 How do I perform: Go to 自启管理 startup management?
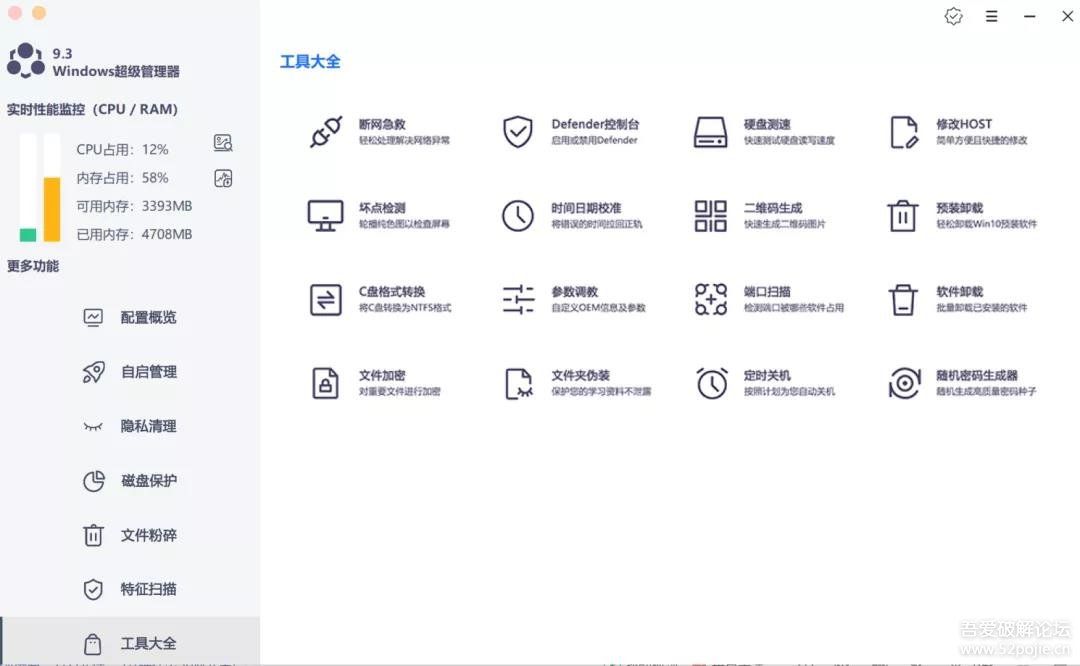click(x=148, y=372)
